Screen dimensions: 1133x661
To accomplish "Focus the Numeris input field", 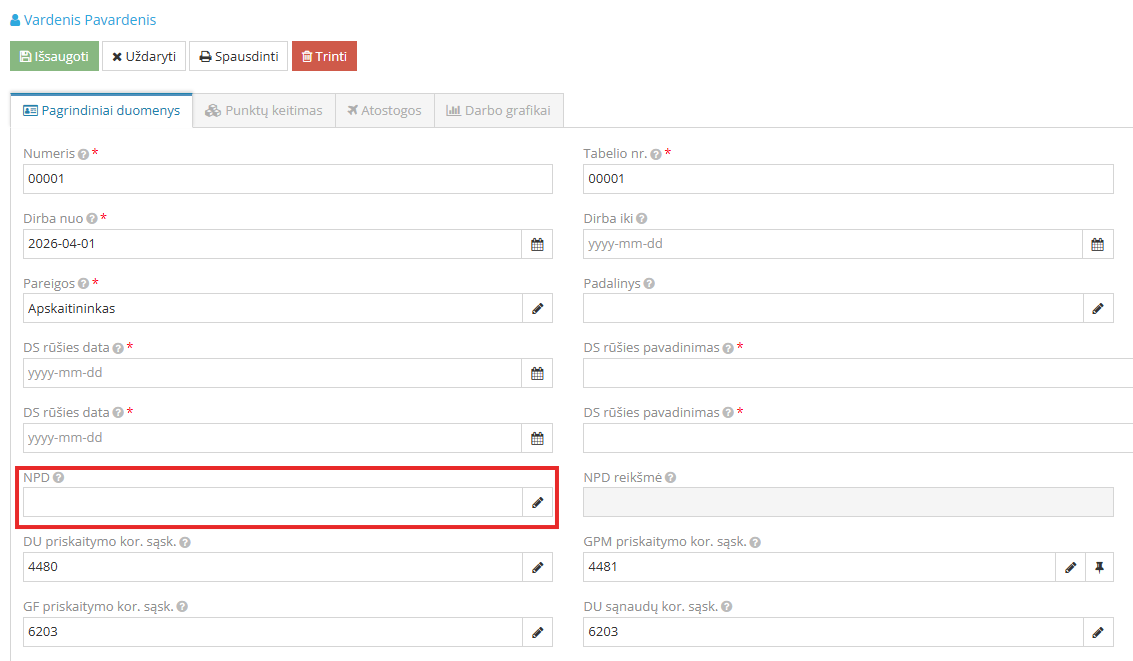I will point(288,179).
